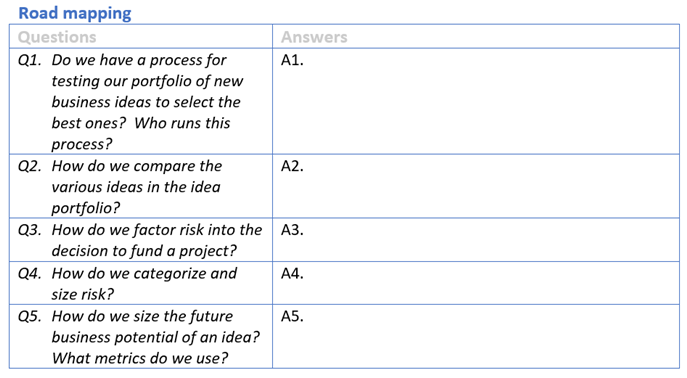The height and width of the screenshot is (378, 687).
Task: Click the A5 answer cell
Action: pos(476,337)
